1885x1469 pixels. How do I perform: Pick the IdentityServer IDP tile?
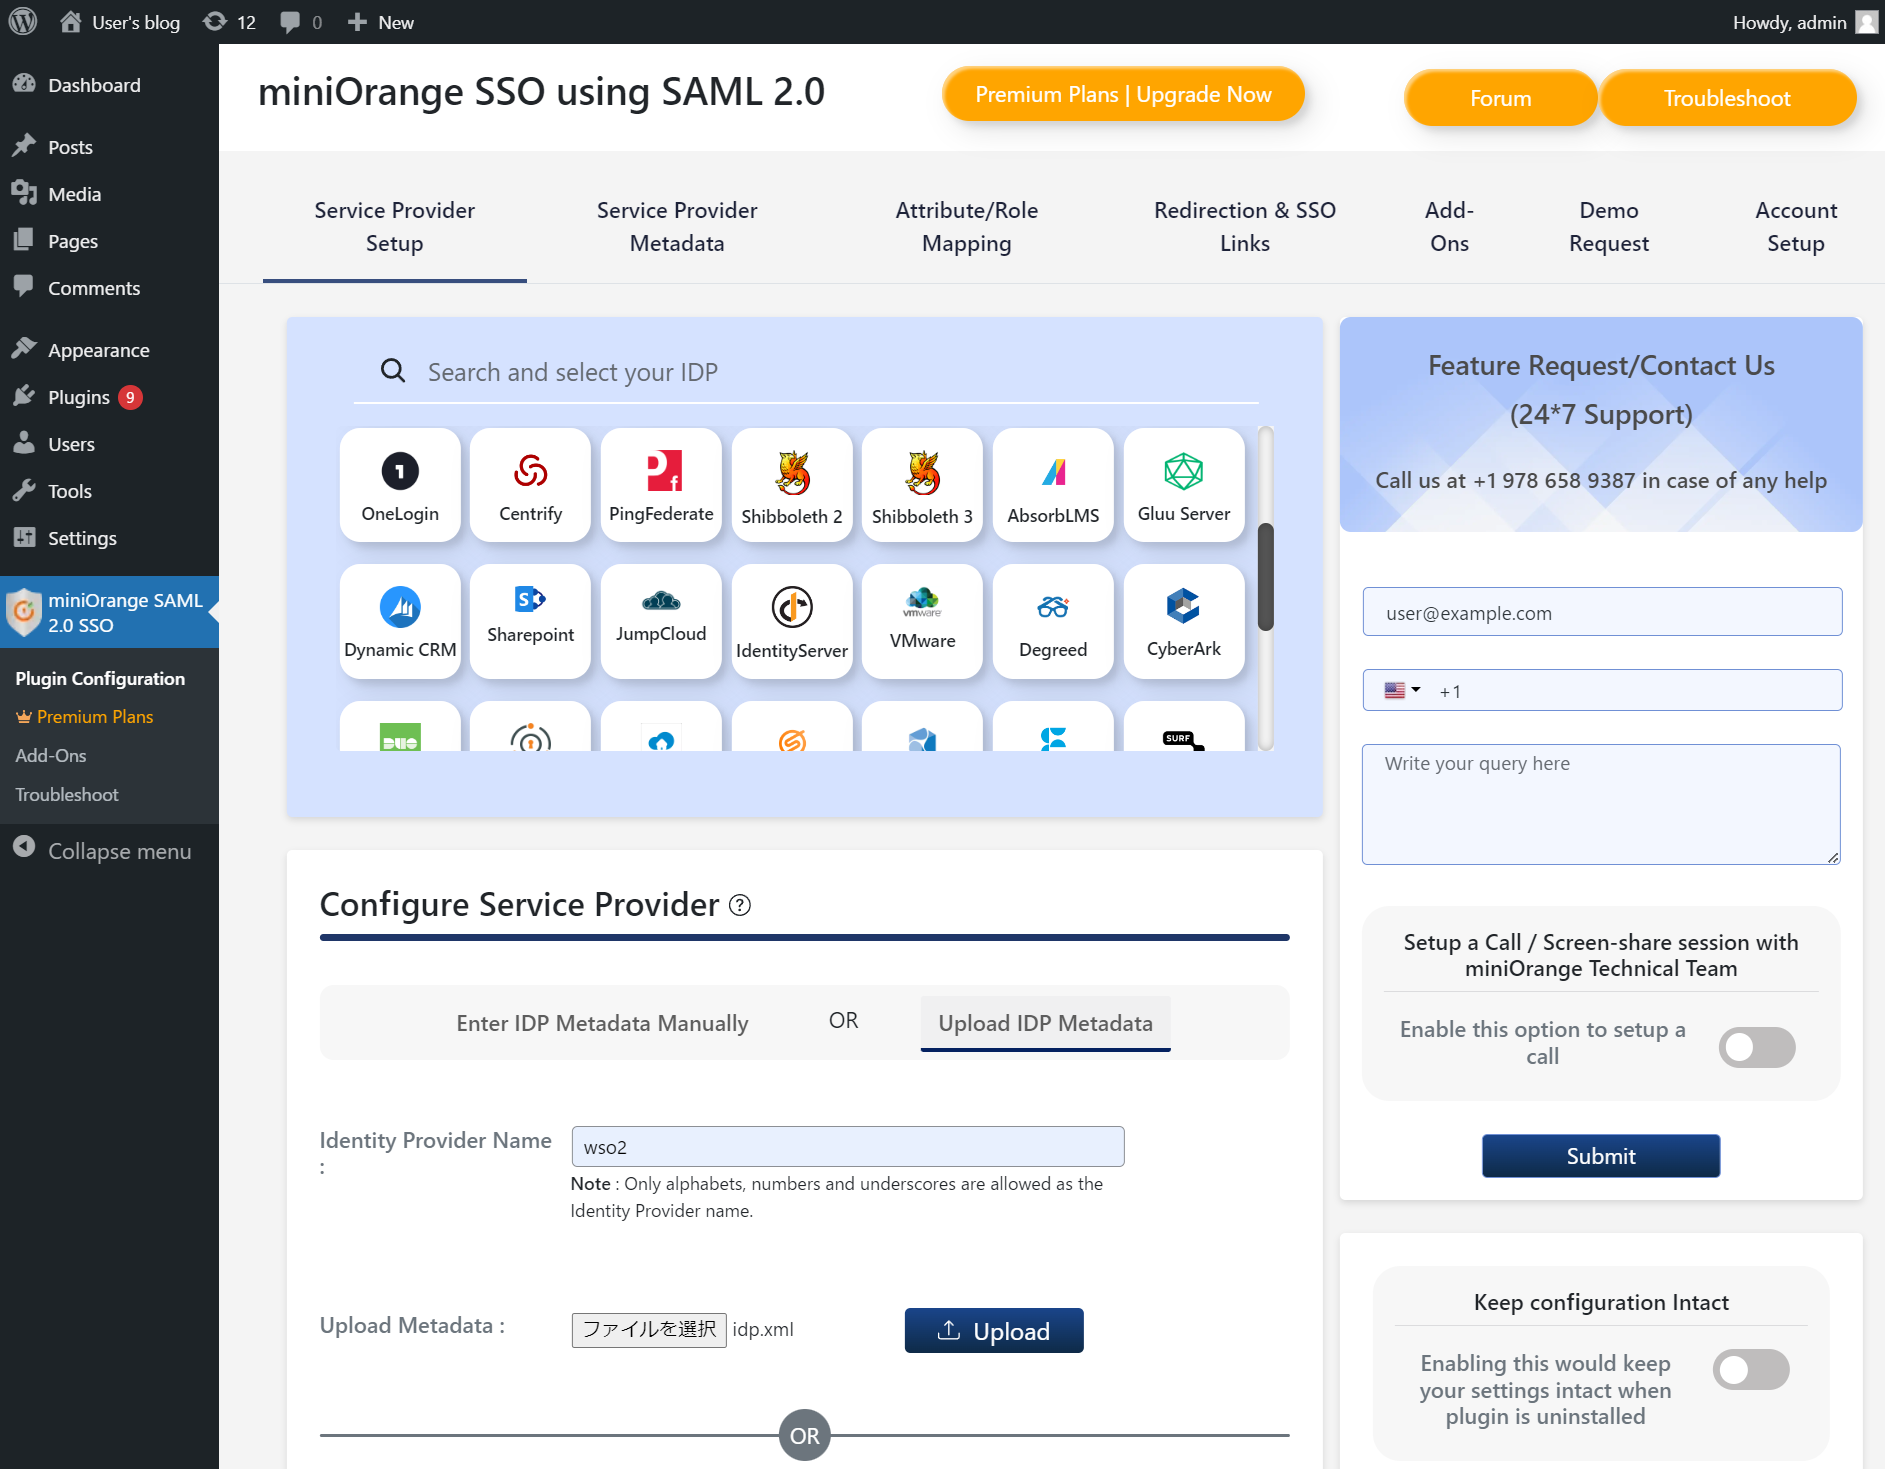pos(792,622)
